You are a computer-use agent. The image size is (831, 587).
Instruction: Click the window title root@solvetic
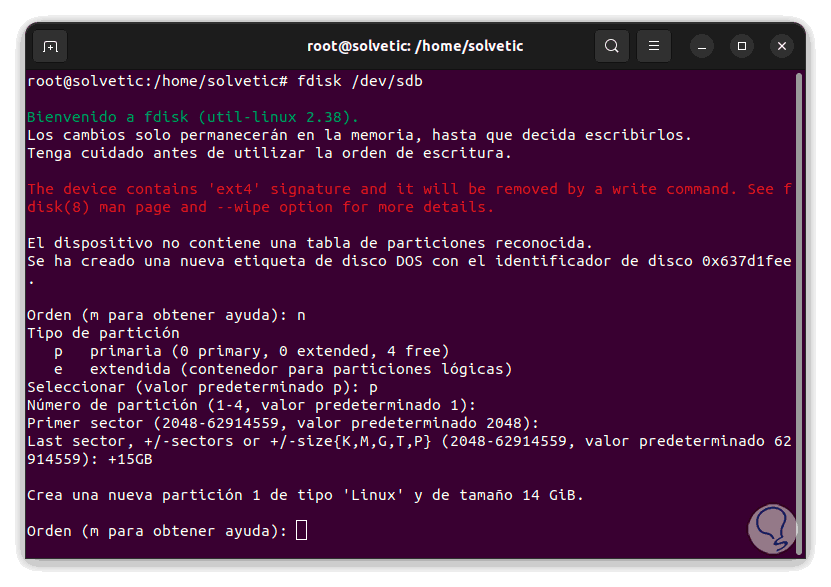(414, 46)
